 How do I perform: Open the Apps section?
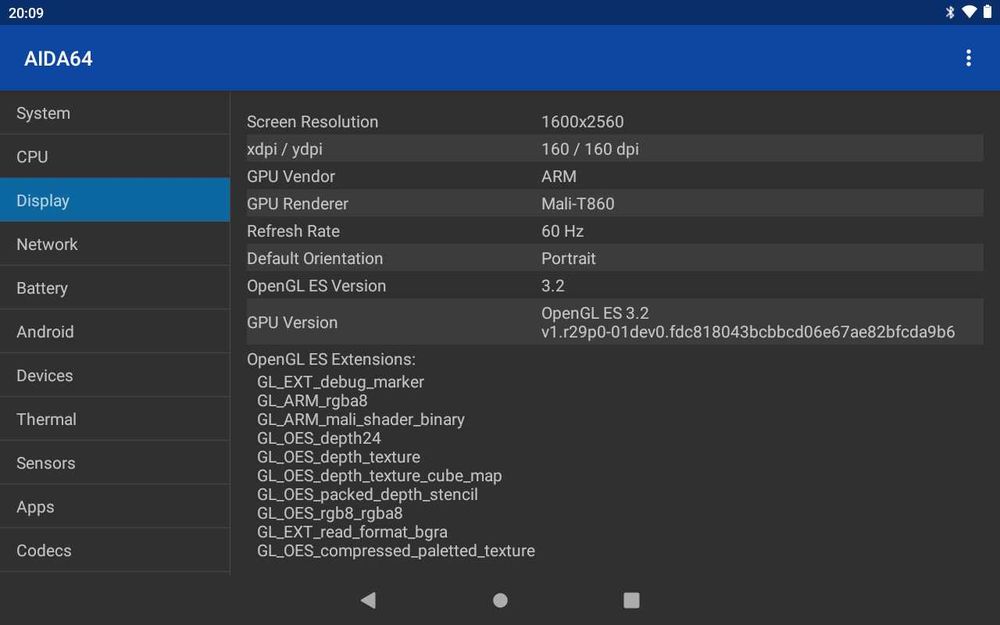click(x=115, y=507)
